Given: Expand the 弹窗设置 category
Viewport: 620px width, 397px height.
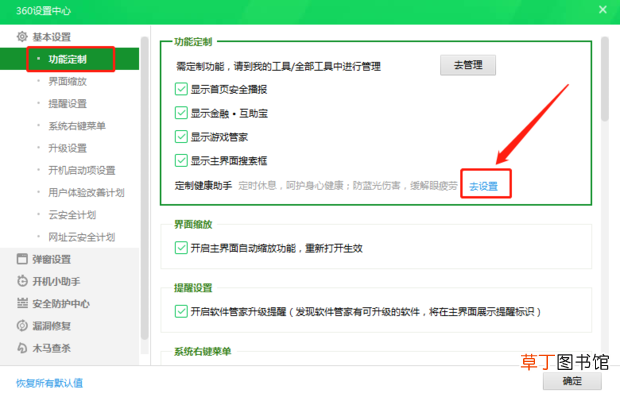Looking at the screenshot, I should coord(51,259).
